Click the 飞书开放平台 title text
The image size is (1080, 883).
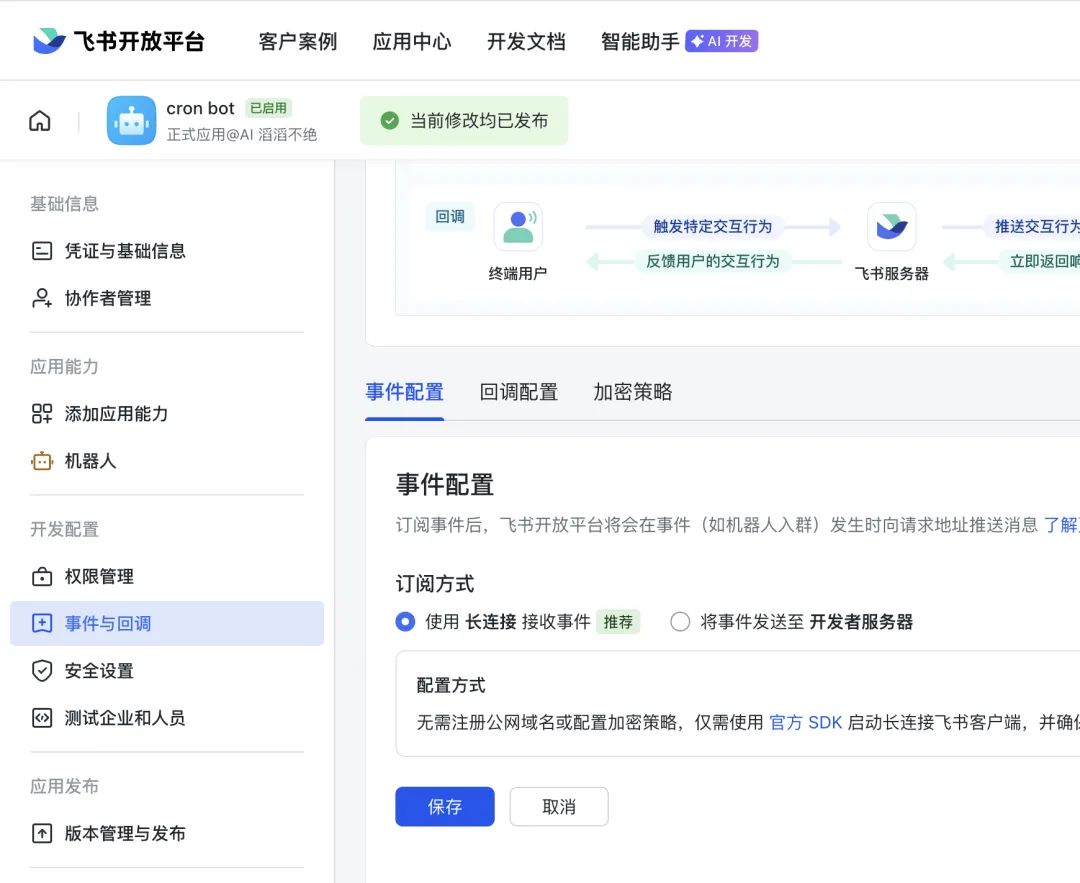pyautogui.click(x=139, y=41)
